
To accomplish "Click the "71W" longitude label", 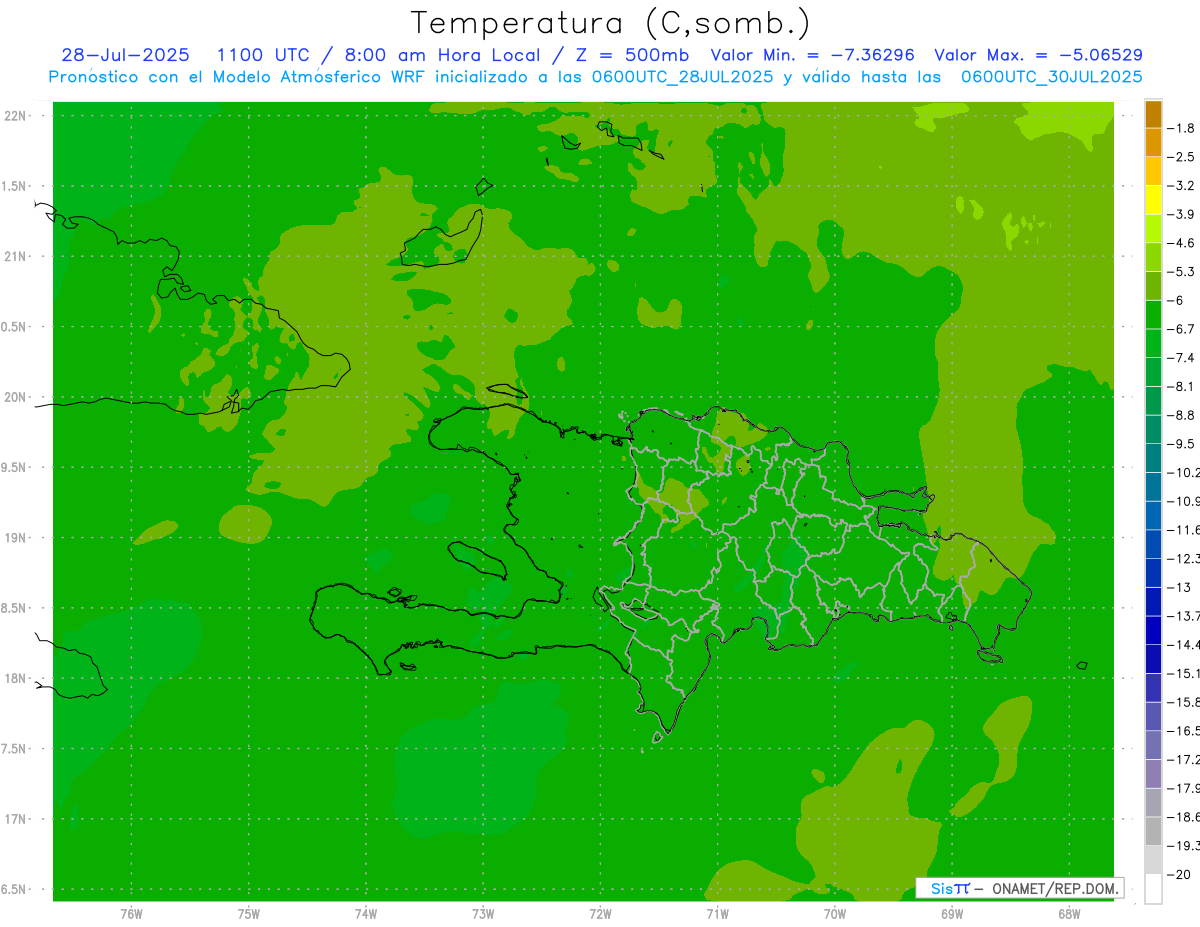I will pos(717,915).
